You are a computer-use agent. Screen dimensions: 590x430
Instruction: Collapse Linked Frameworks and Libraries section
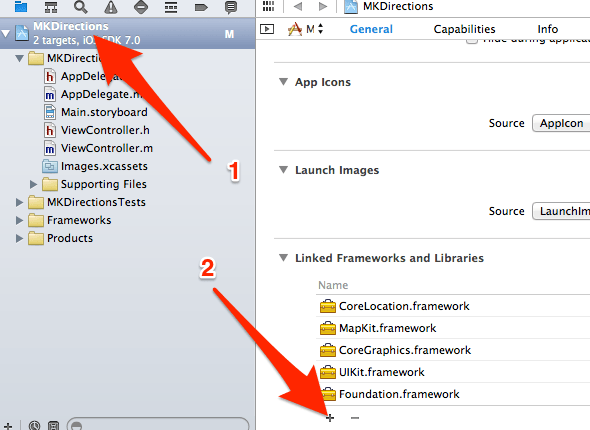pos(283,258)
